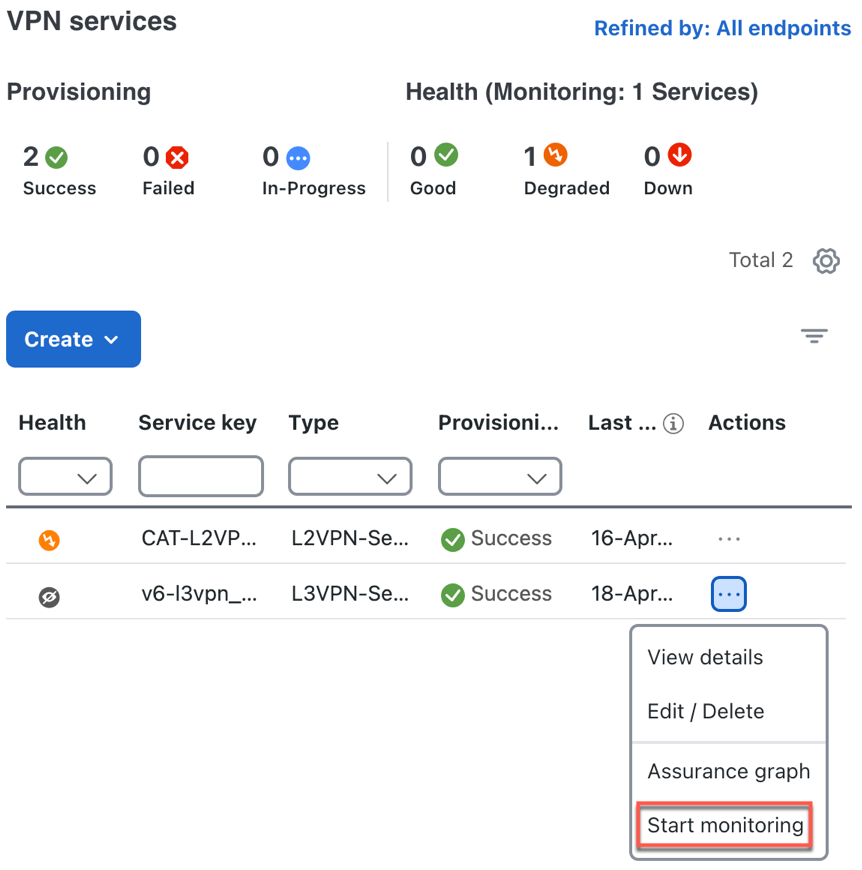
Task: Expand the Provisioning filter dropdown
Action: (x=500, y=478)
